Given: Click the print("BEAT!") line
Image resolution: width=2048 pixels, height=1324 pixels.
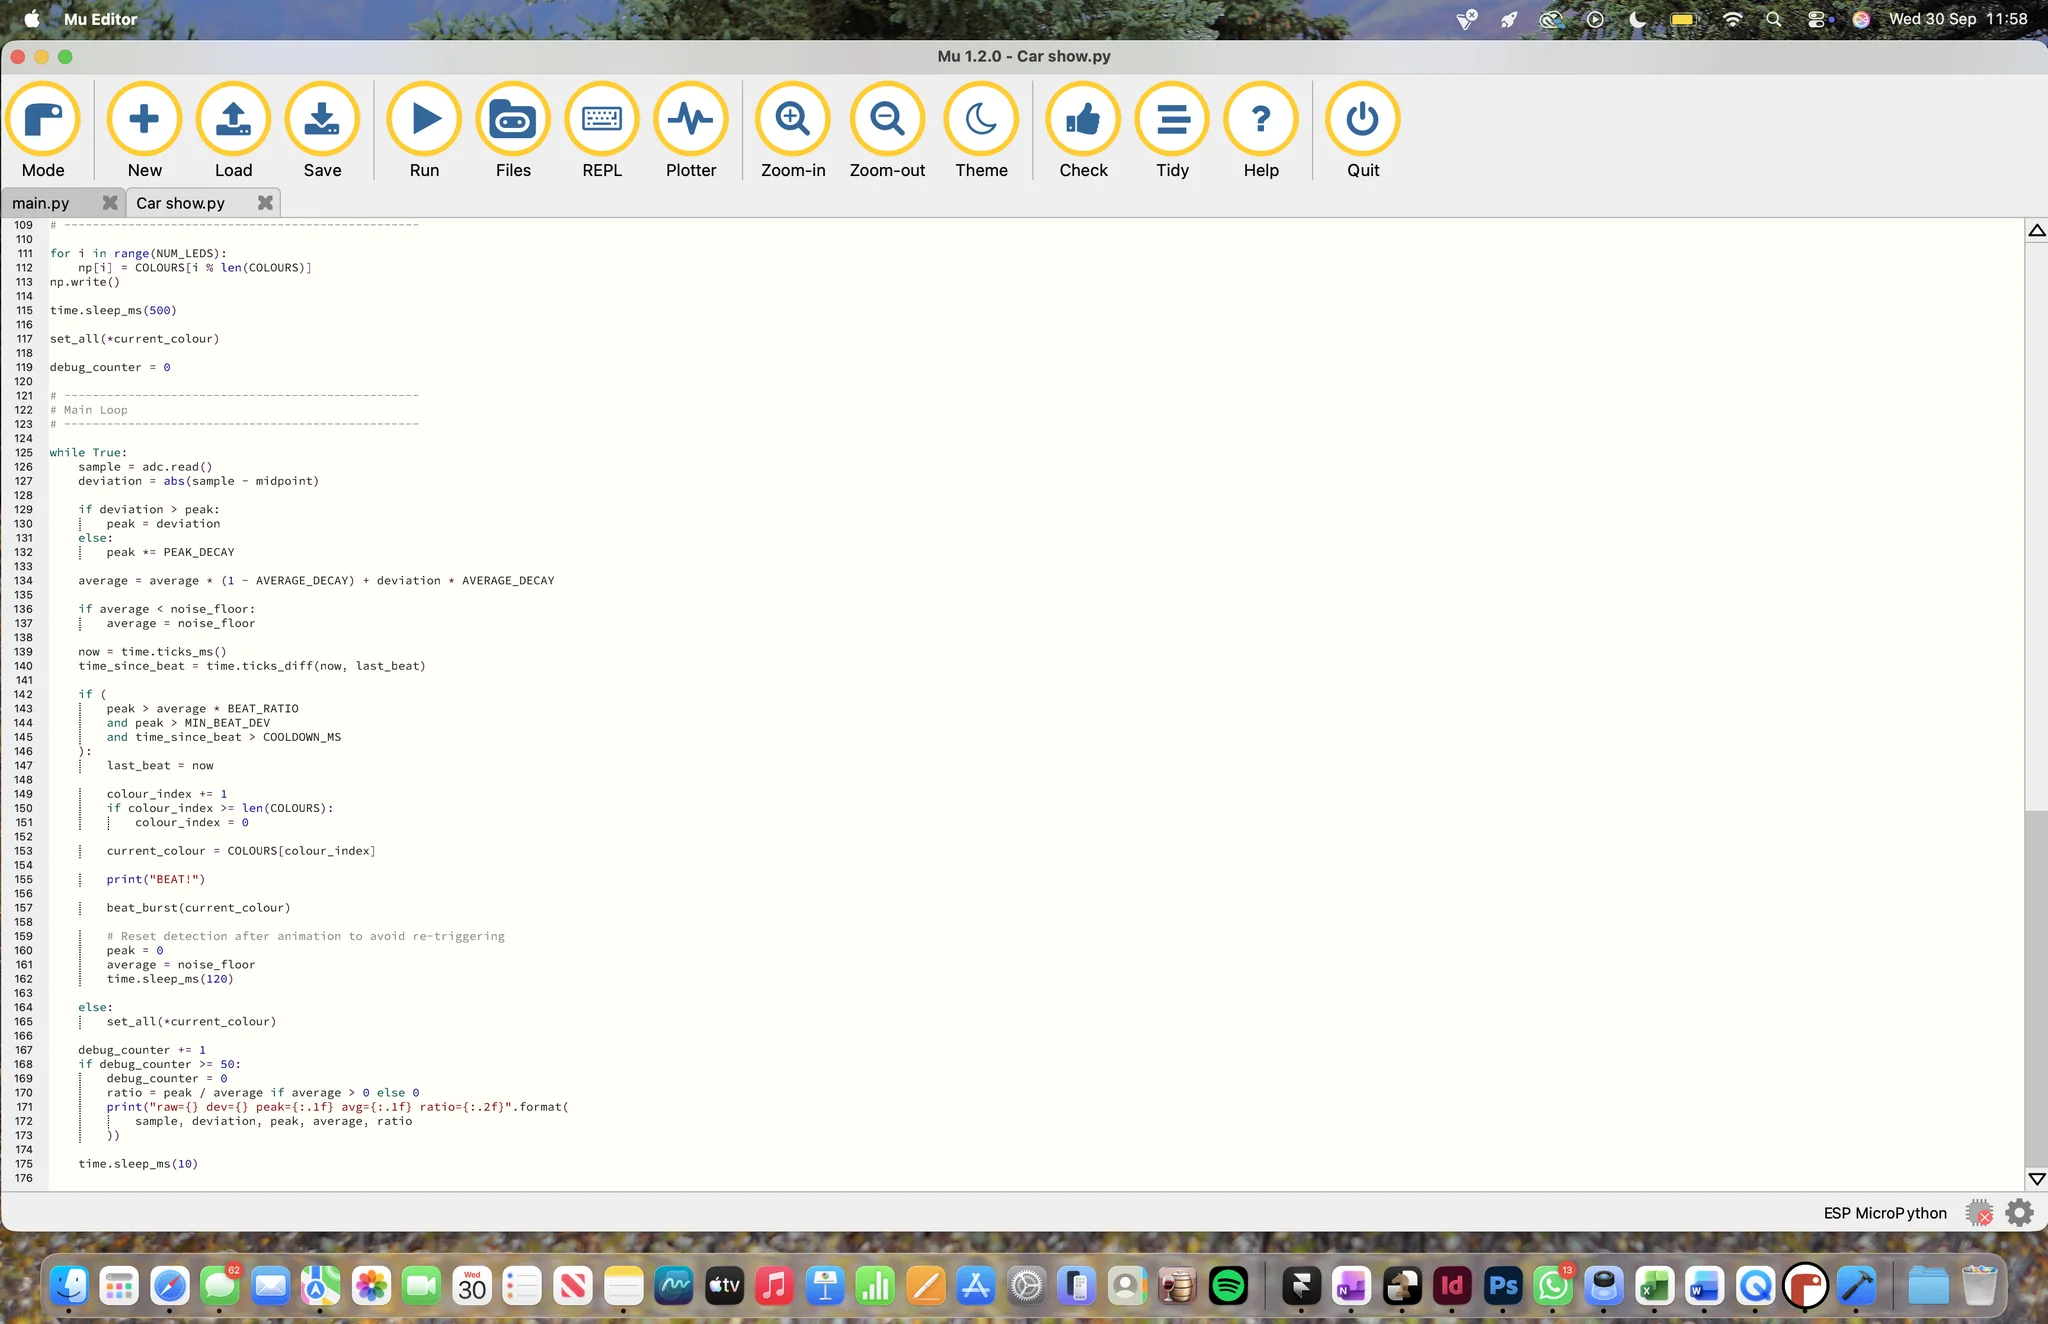Looking at the screenshot, I should (x=156, y=880).
